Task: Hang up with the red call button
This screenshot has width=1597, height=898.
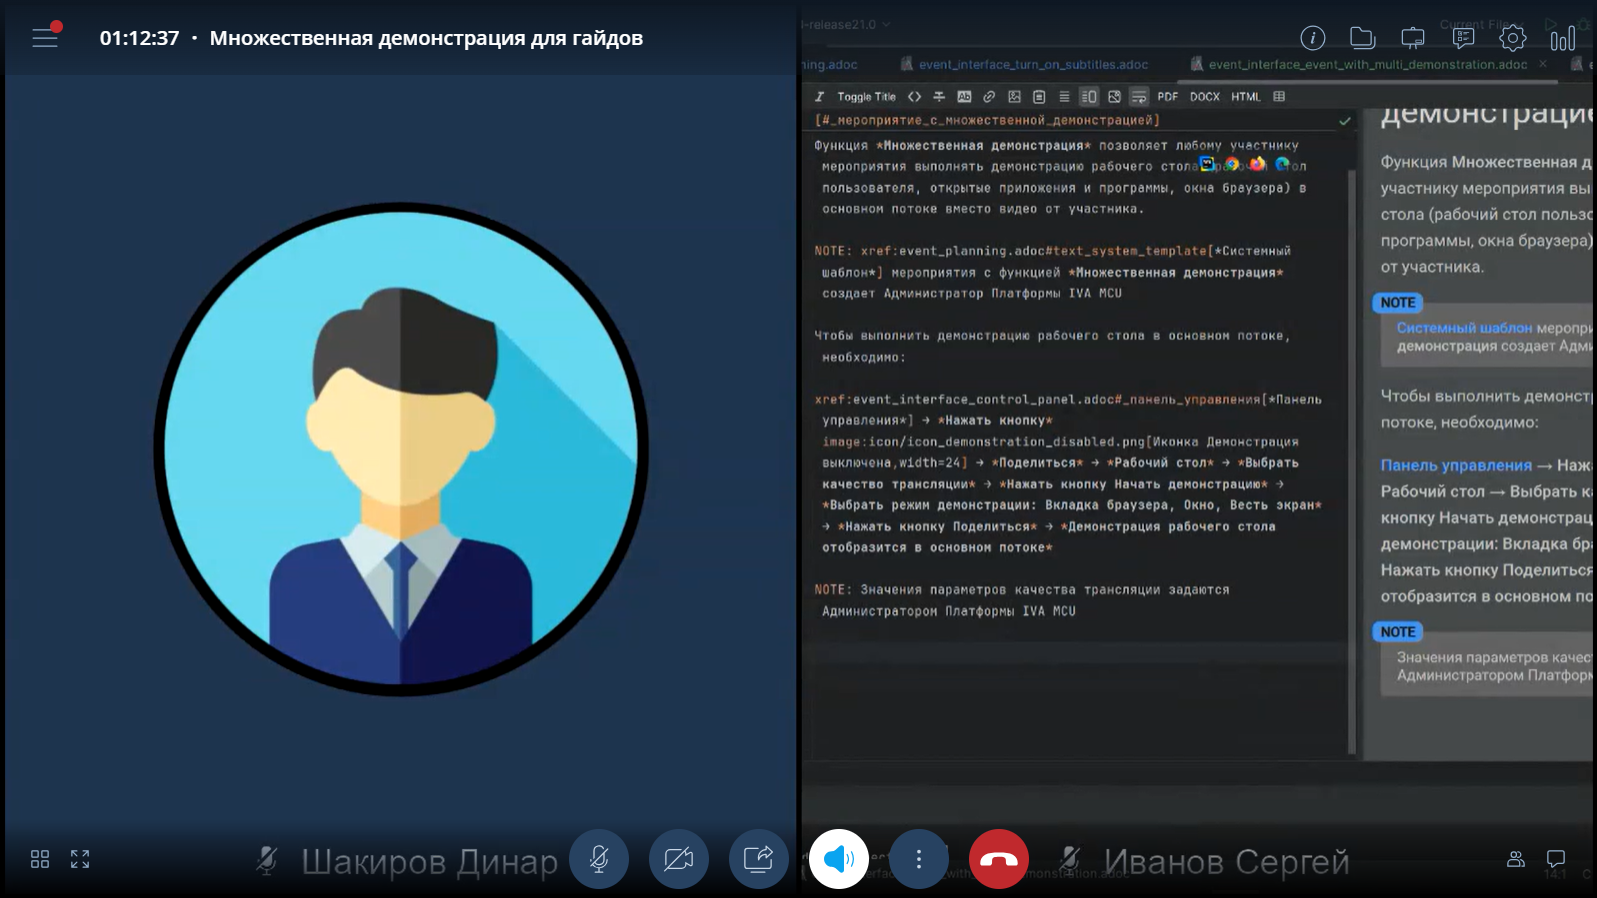Action: click(998, 859)
